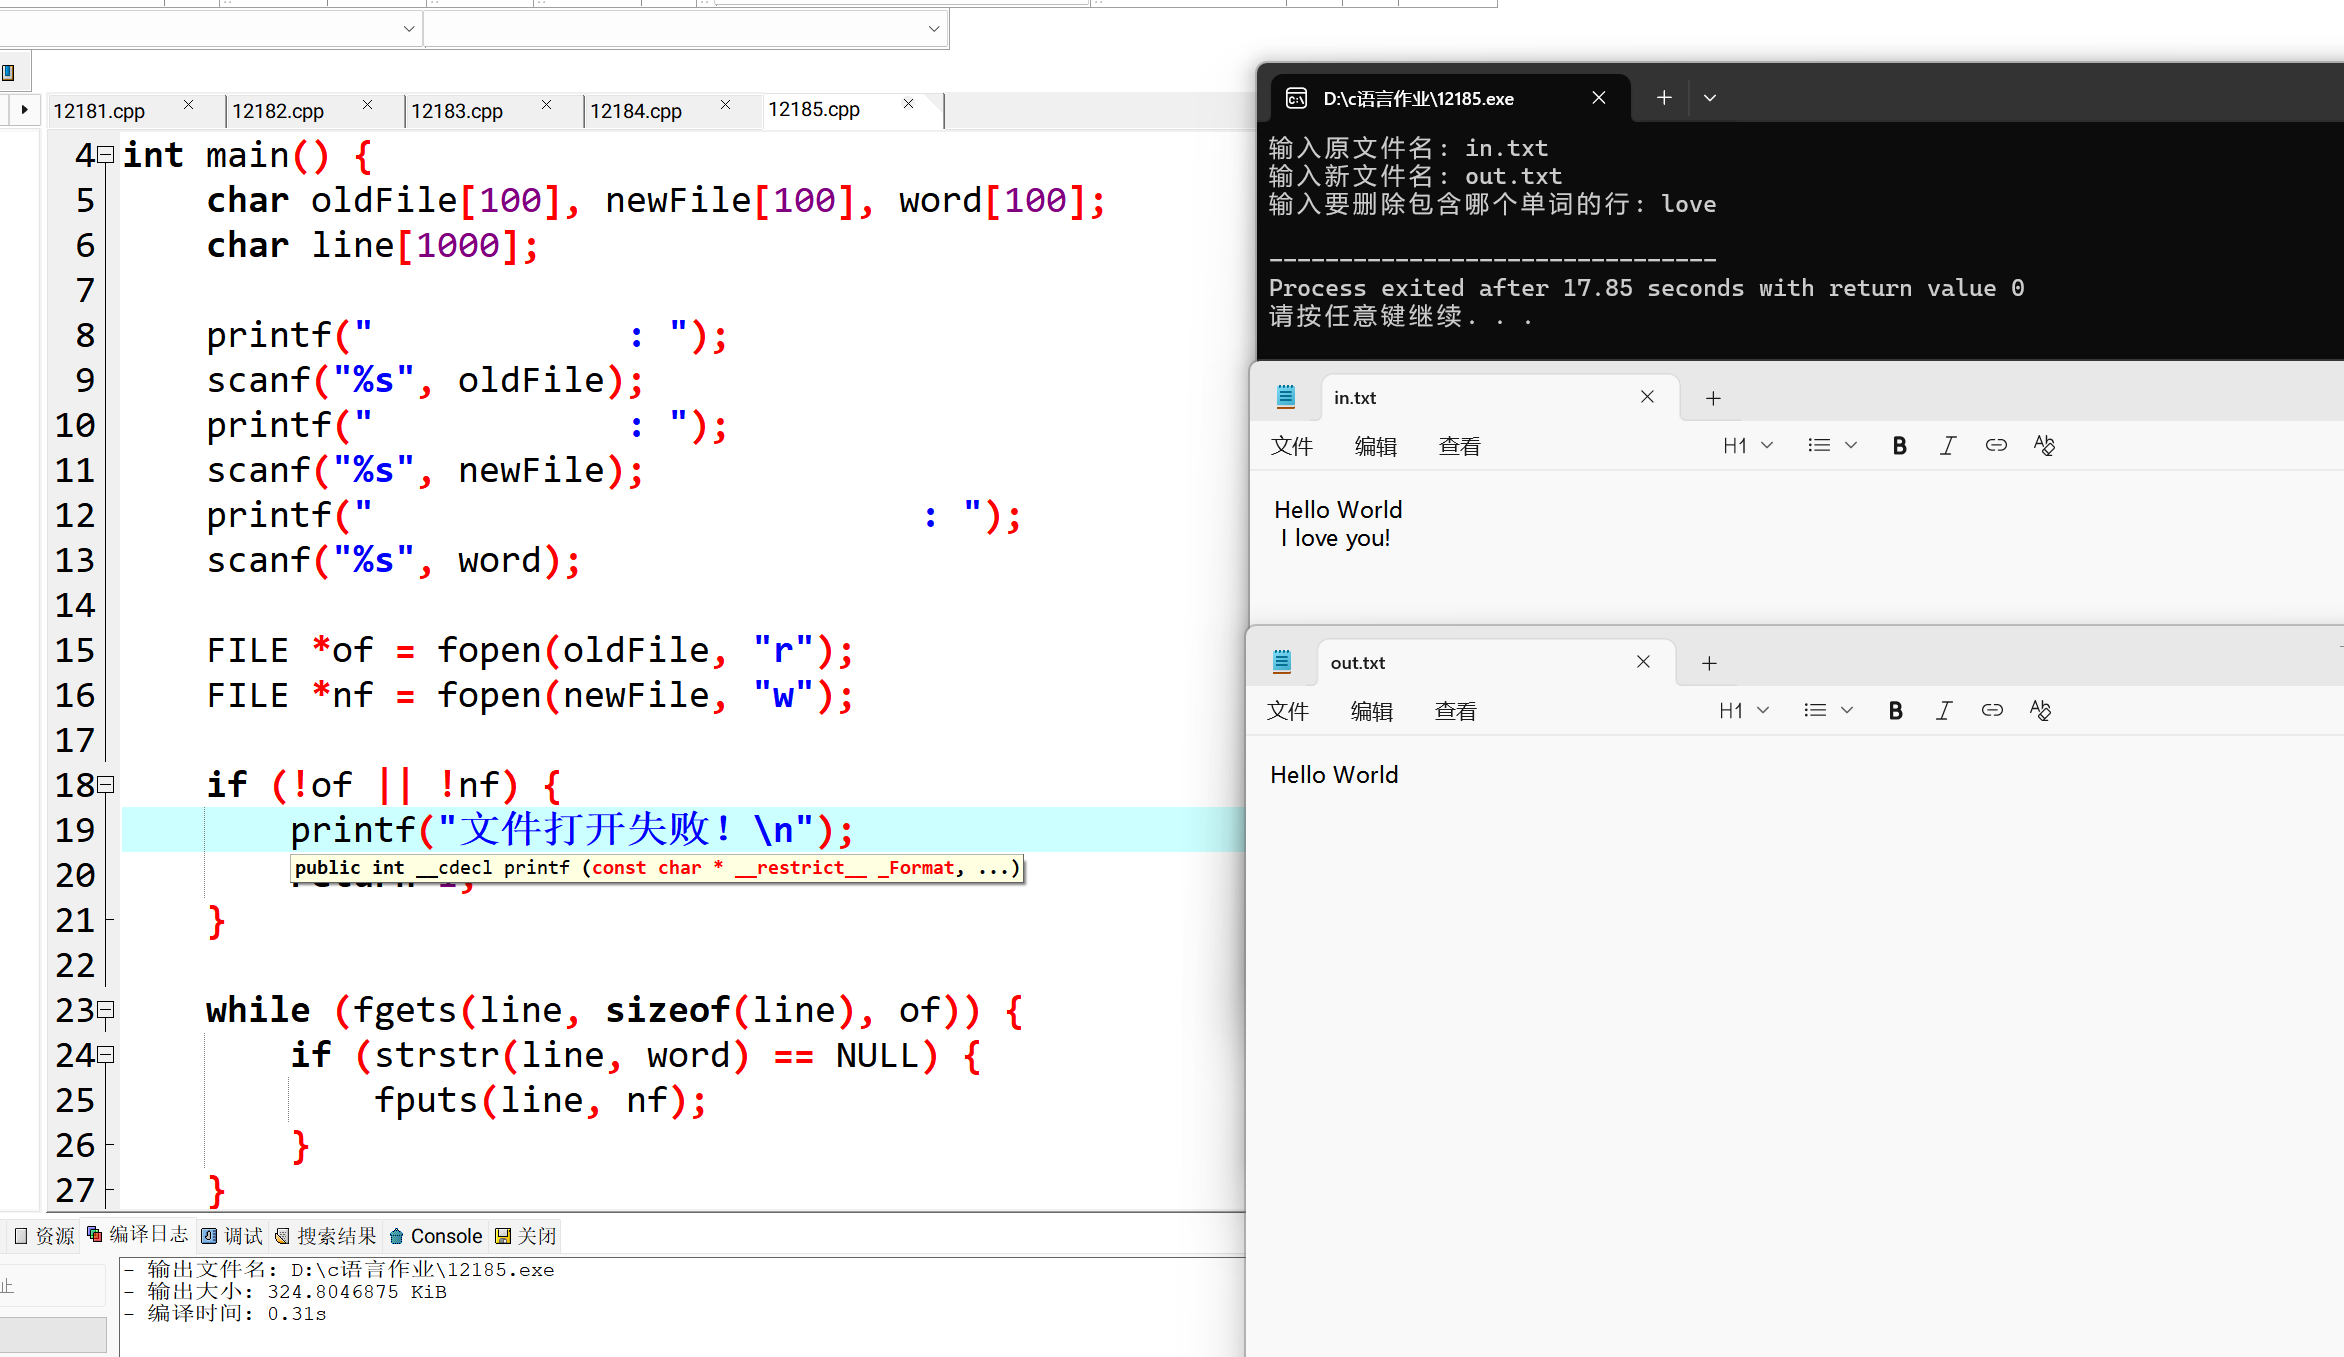Open 文件 menu in in.txt Notepad
Screen dimensions: 2344x1357
coord(1291,447)
